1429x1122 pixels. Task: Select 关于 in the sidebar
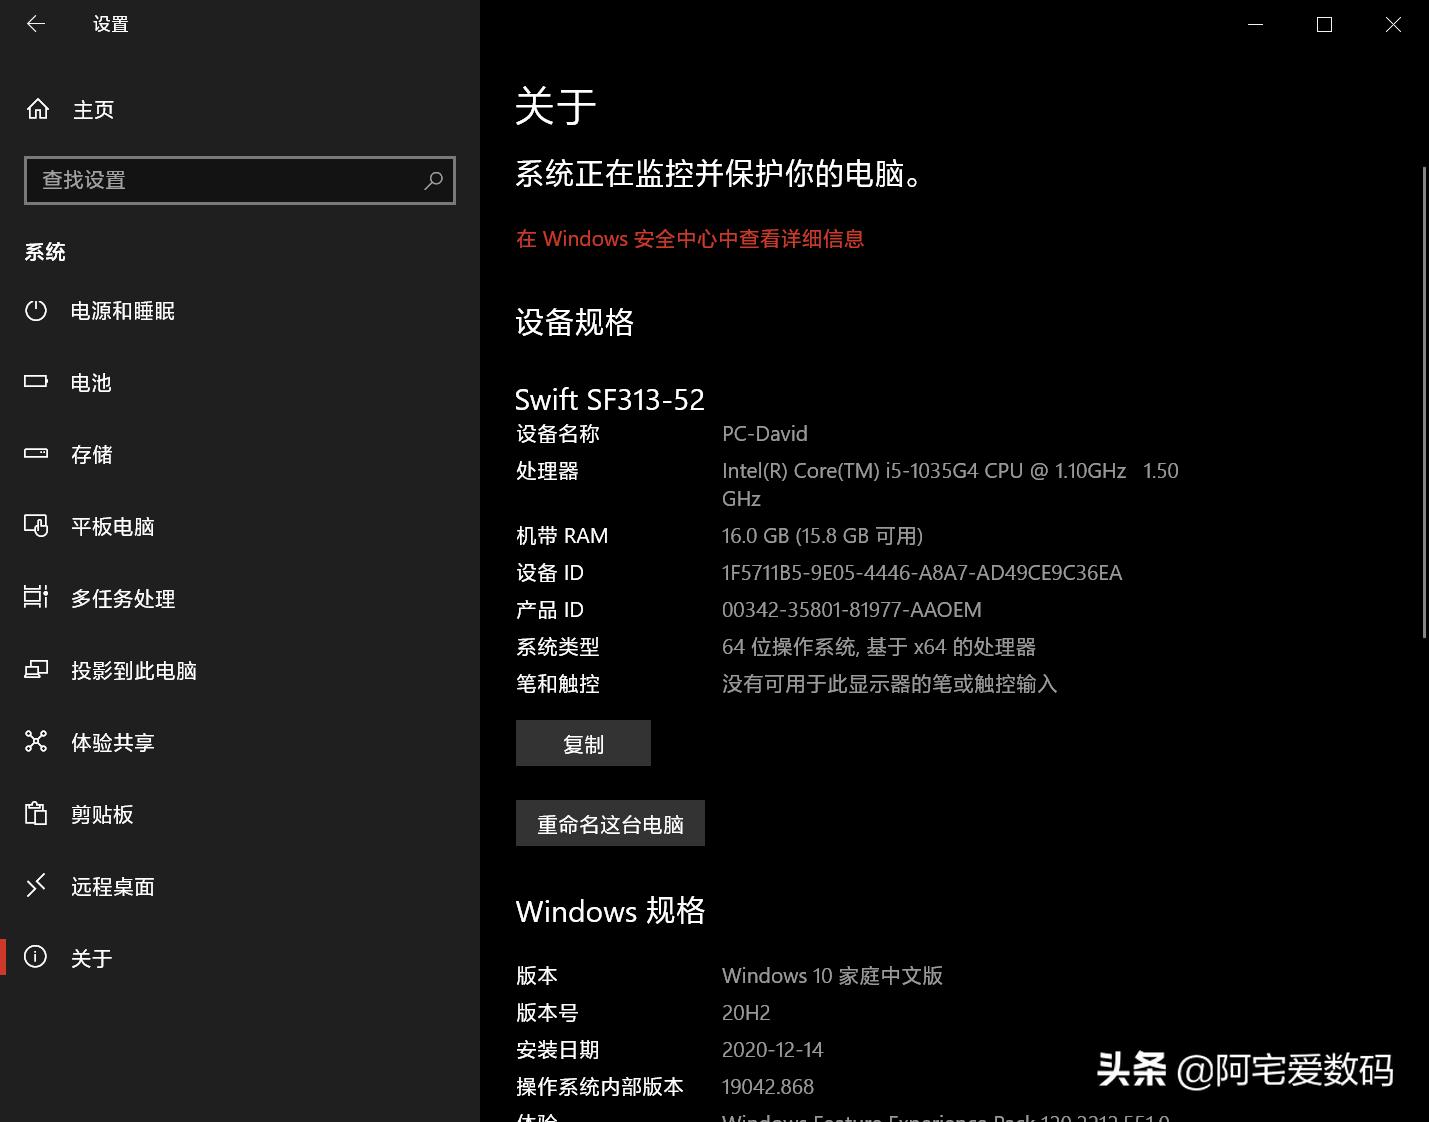(91, 957)
